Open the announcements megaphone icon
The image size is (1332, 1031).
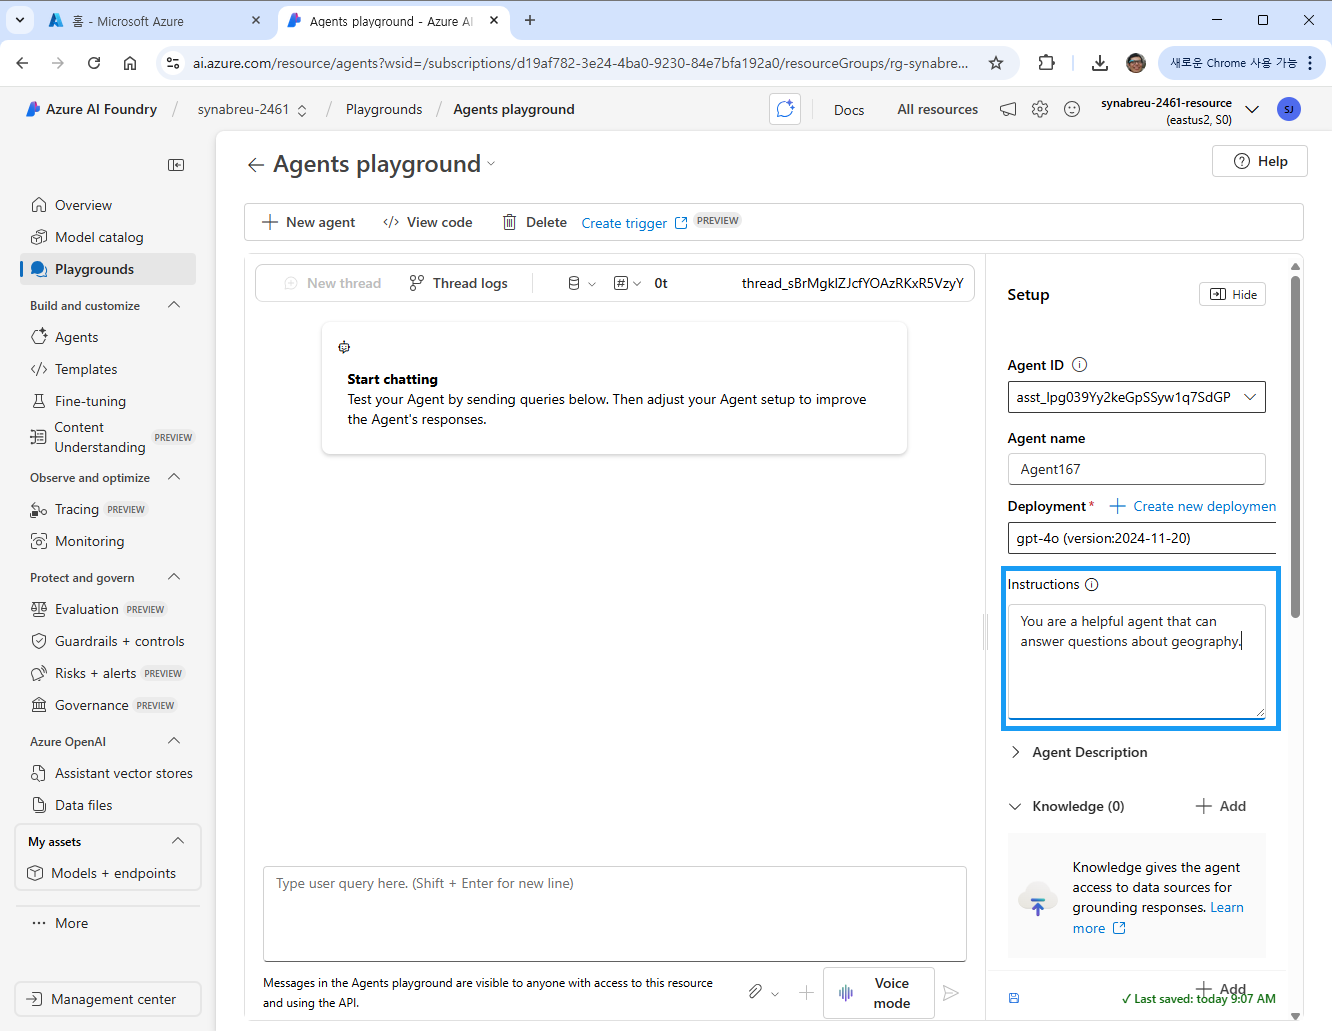tap(1008, 109)
